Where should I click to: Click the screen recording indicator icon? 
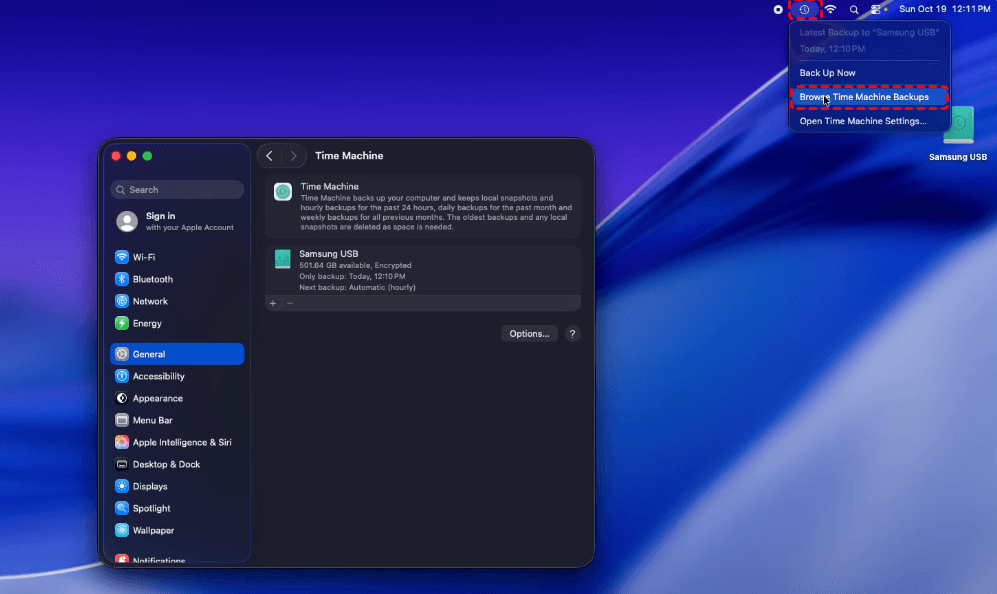coord(778,9)
